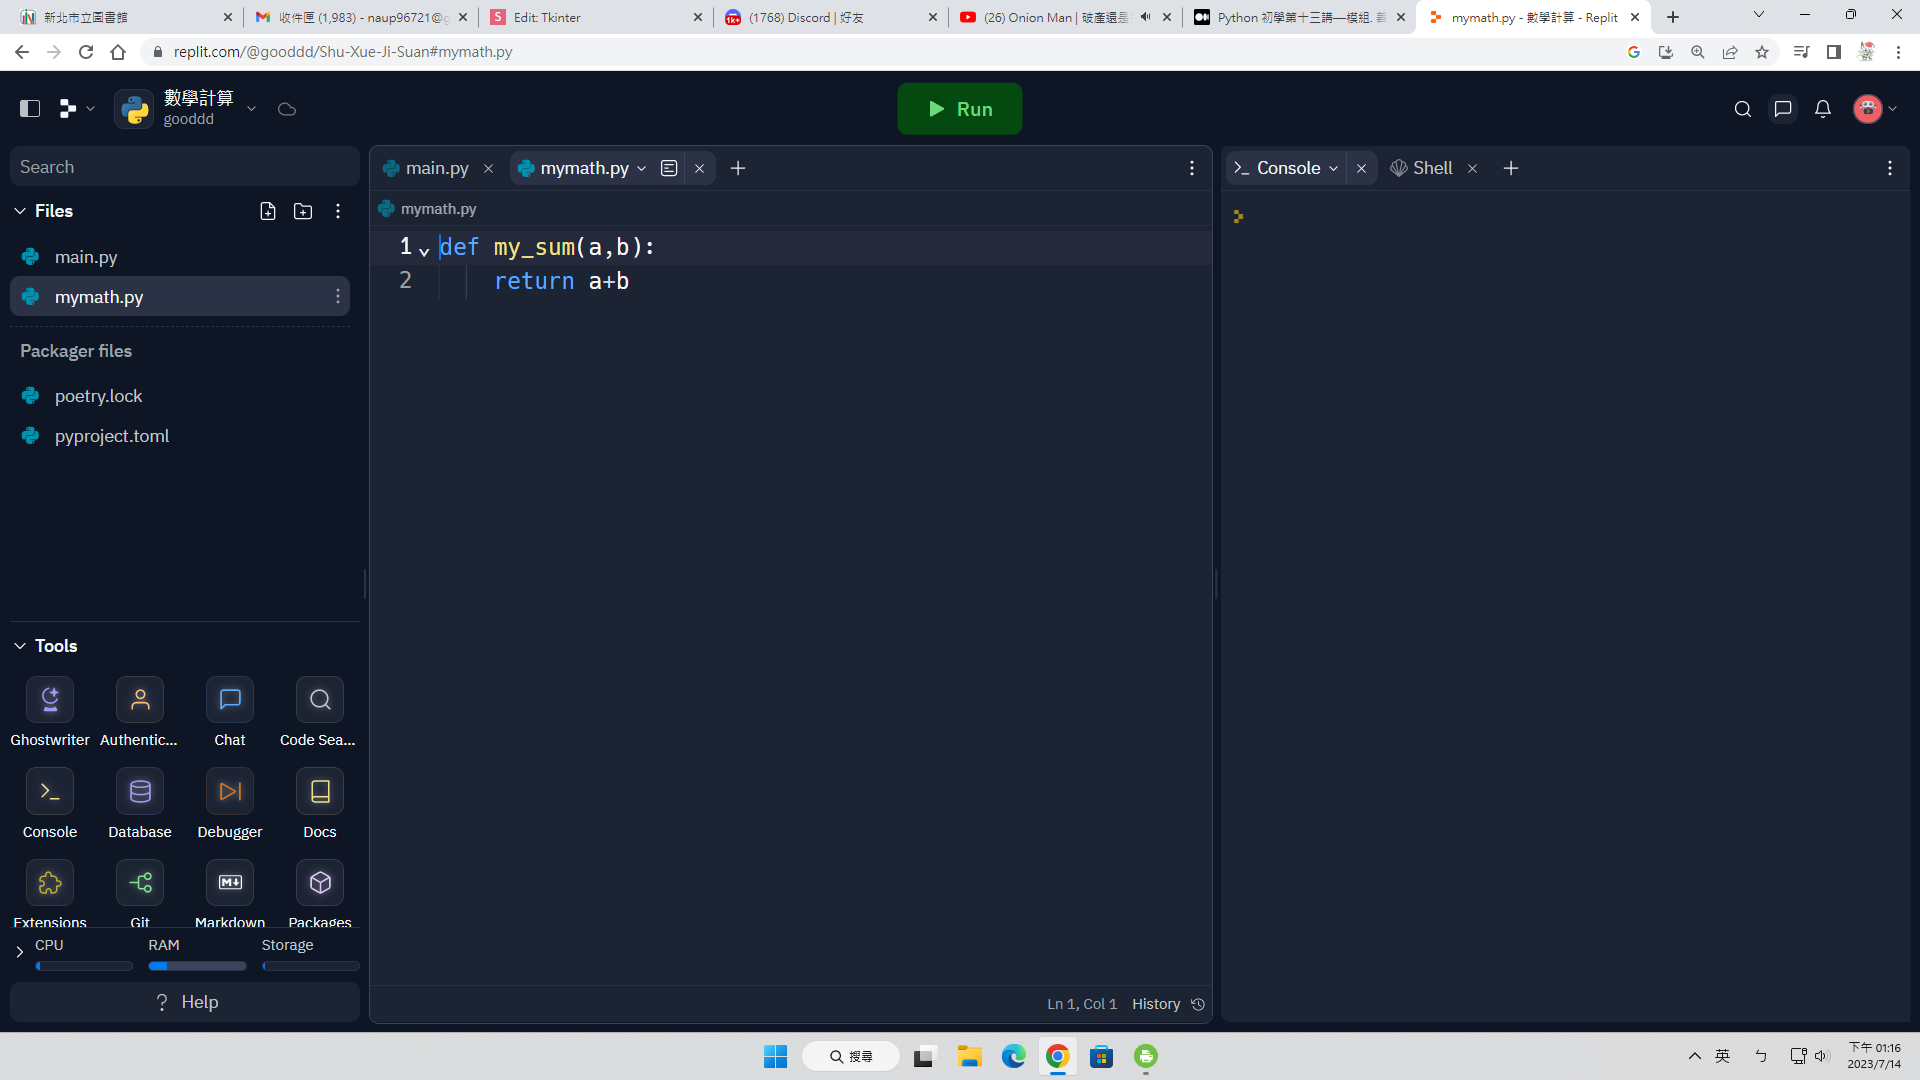
Task: Collapse the def my_sum code fold arrow
Action: 424,250
